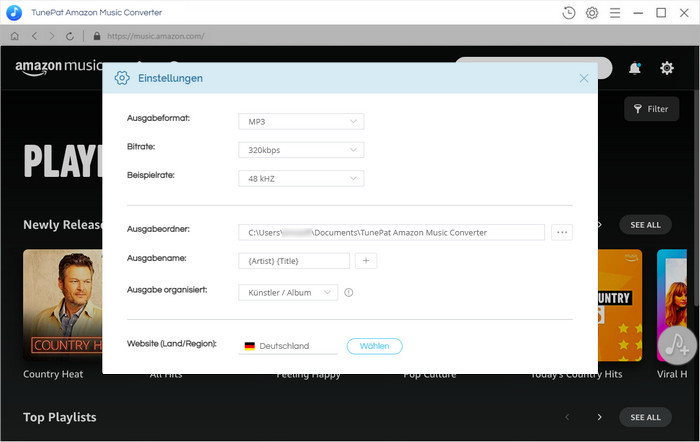700x442 pixels.
Task: Click the music.amazon.com address bar
Action: [x=155, y=36]
